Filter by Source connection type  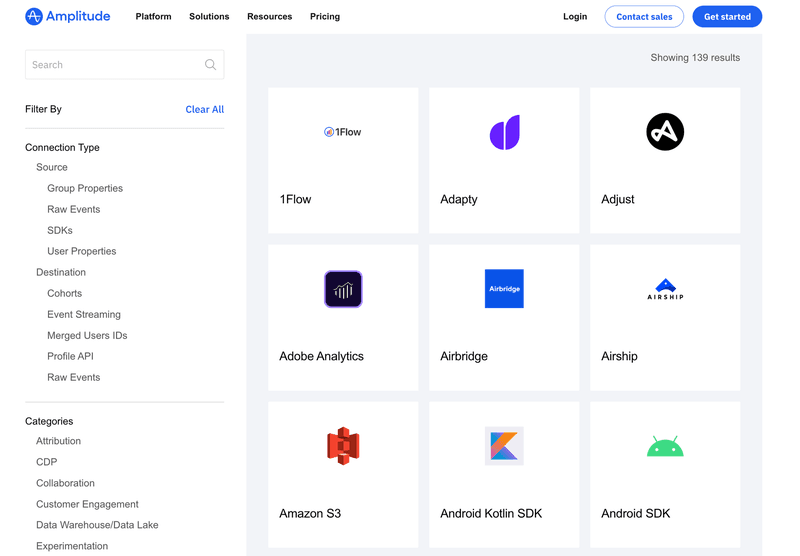coord(52,167)
